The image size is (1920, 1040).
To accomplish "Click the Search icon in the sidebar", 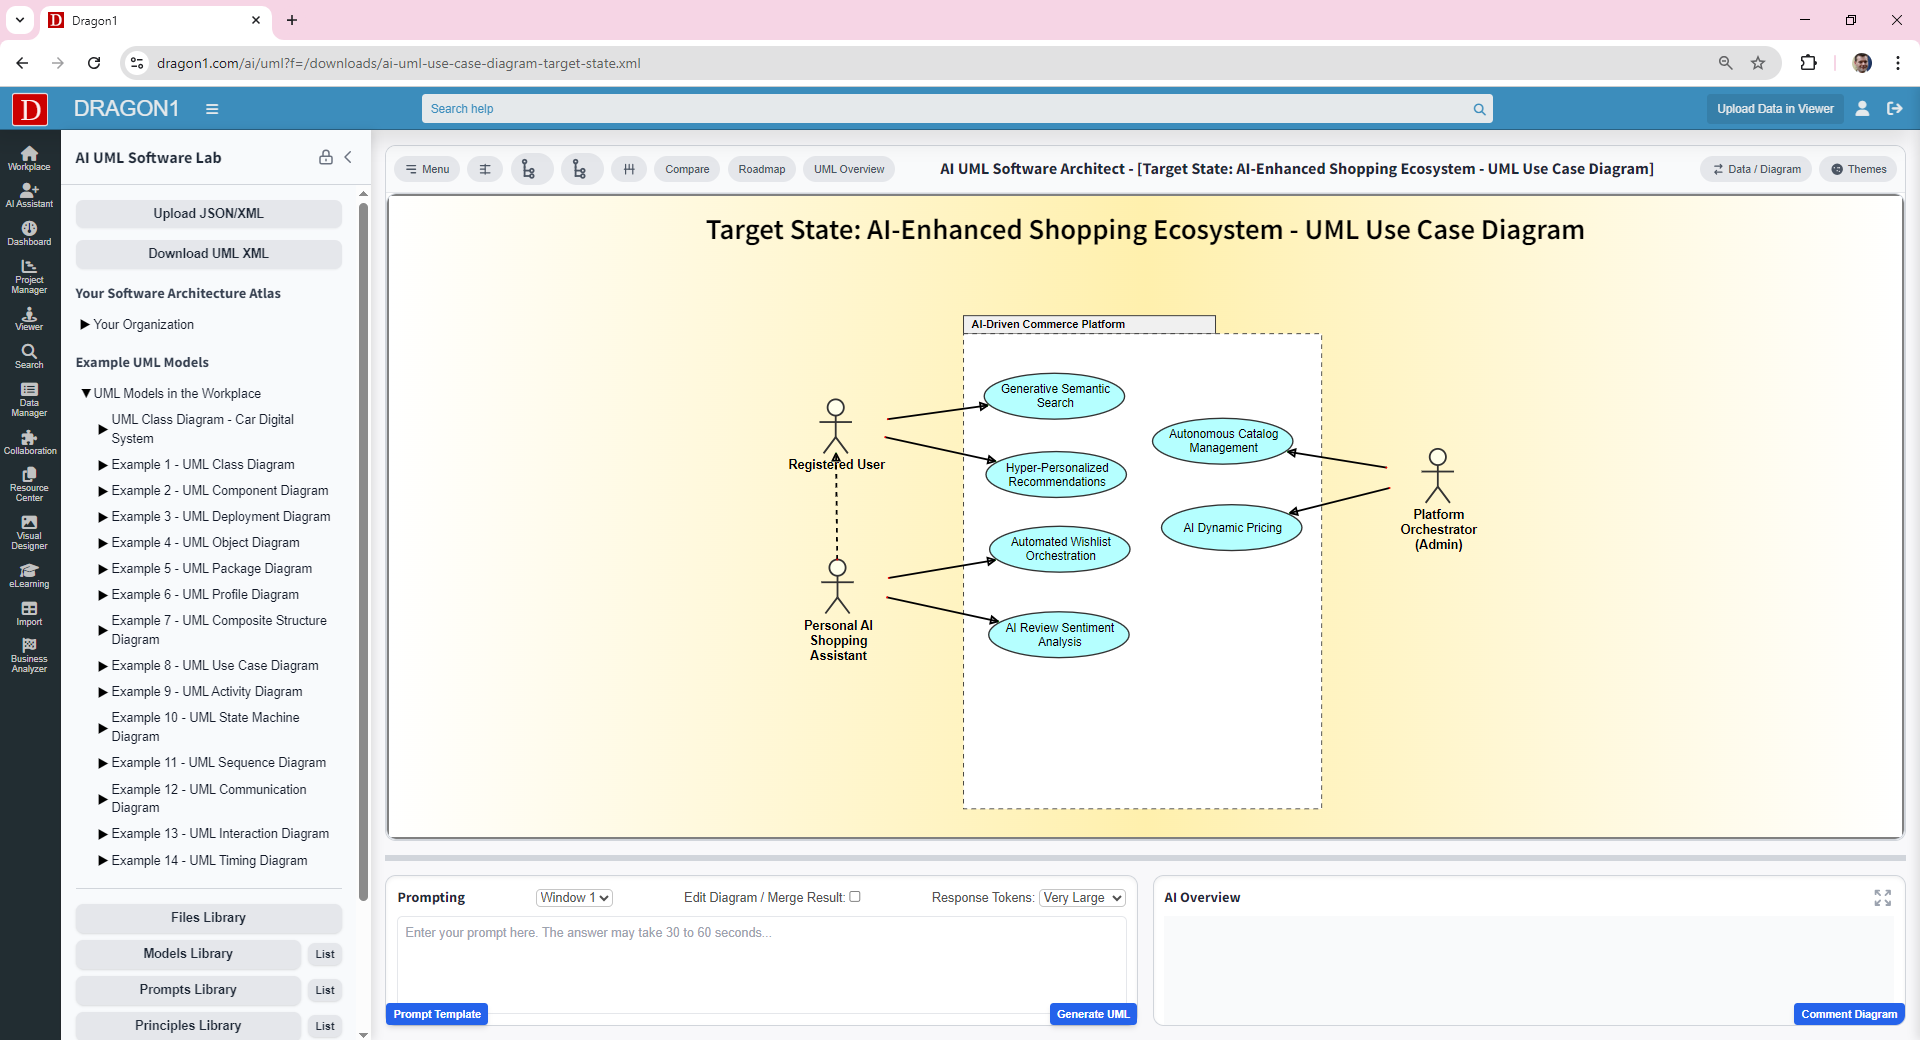I will click(x=29, y=355).
